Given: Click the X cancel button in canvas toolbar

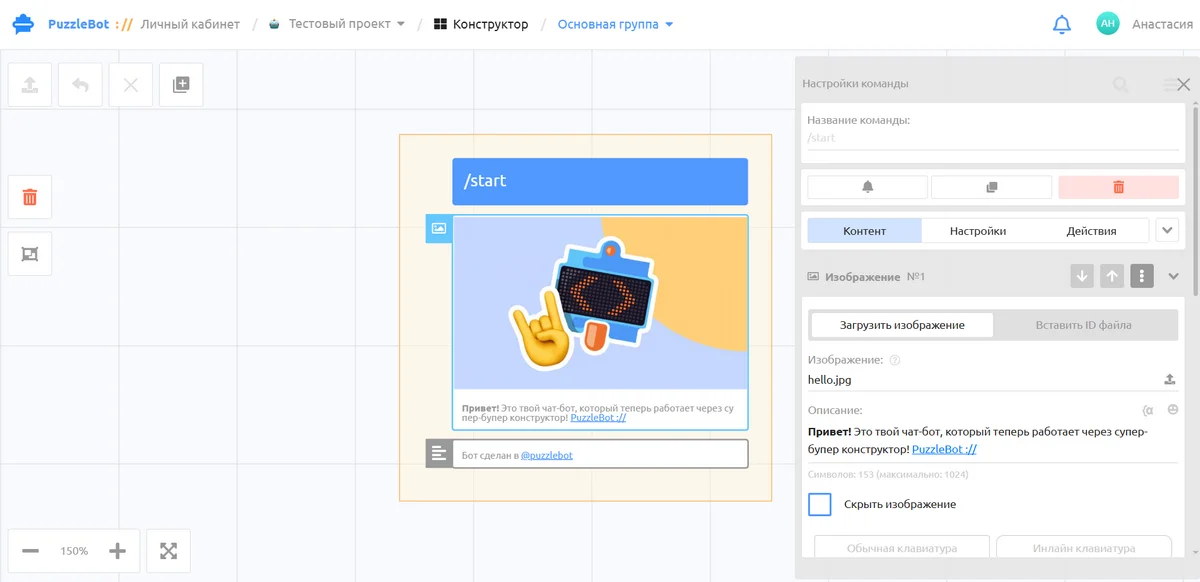Looking at the screenshot, I should pyautogui.click(x=131, y=85).
